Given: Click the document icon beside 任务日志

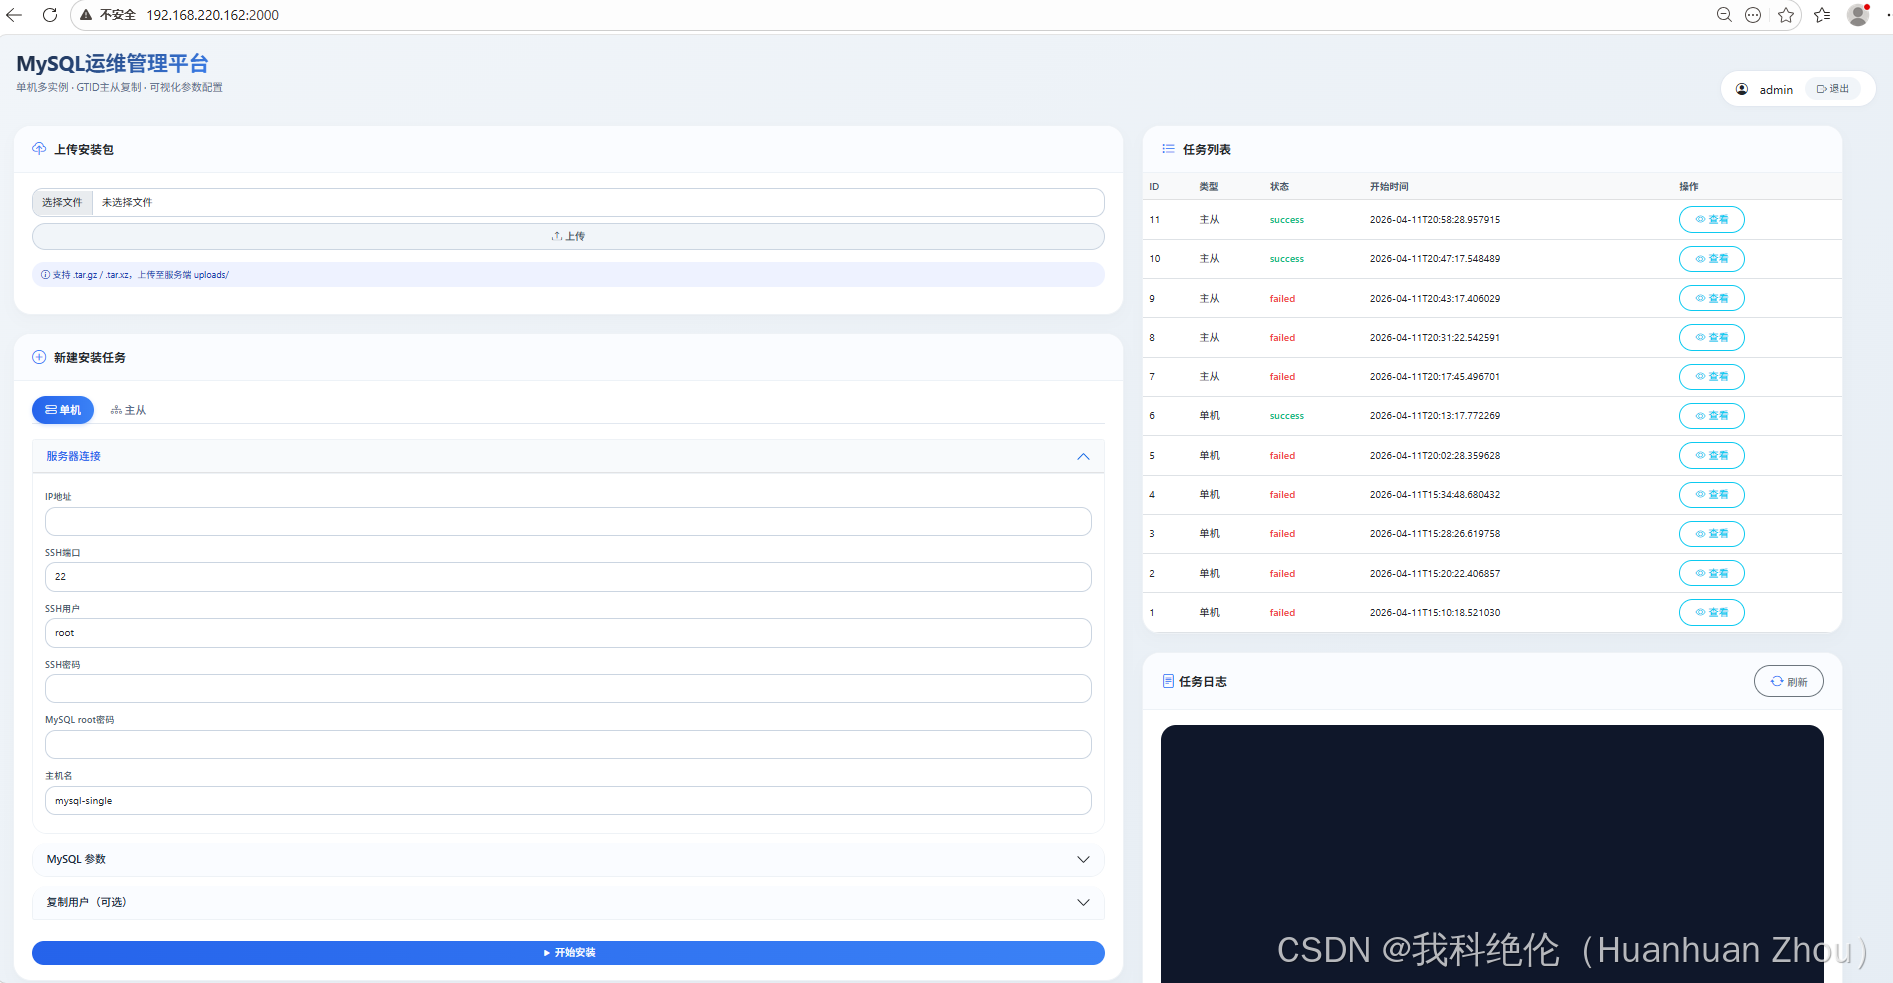Looking at the screenshot, I should 1168,681.
